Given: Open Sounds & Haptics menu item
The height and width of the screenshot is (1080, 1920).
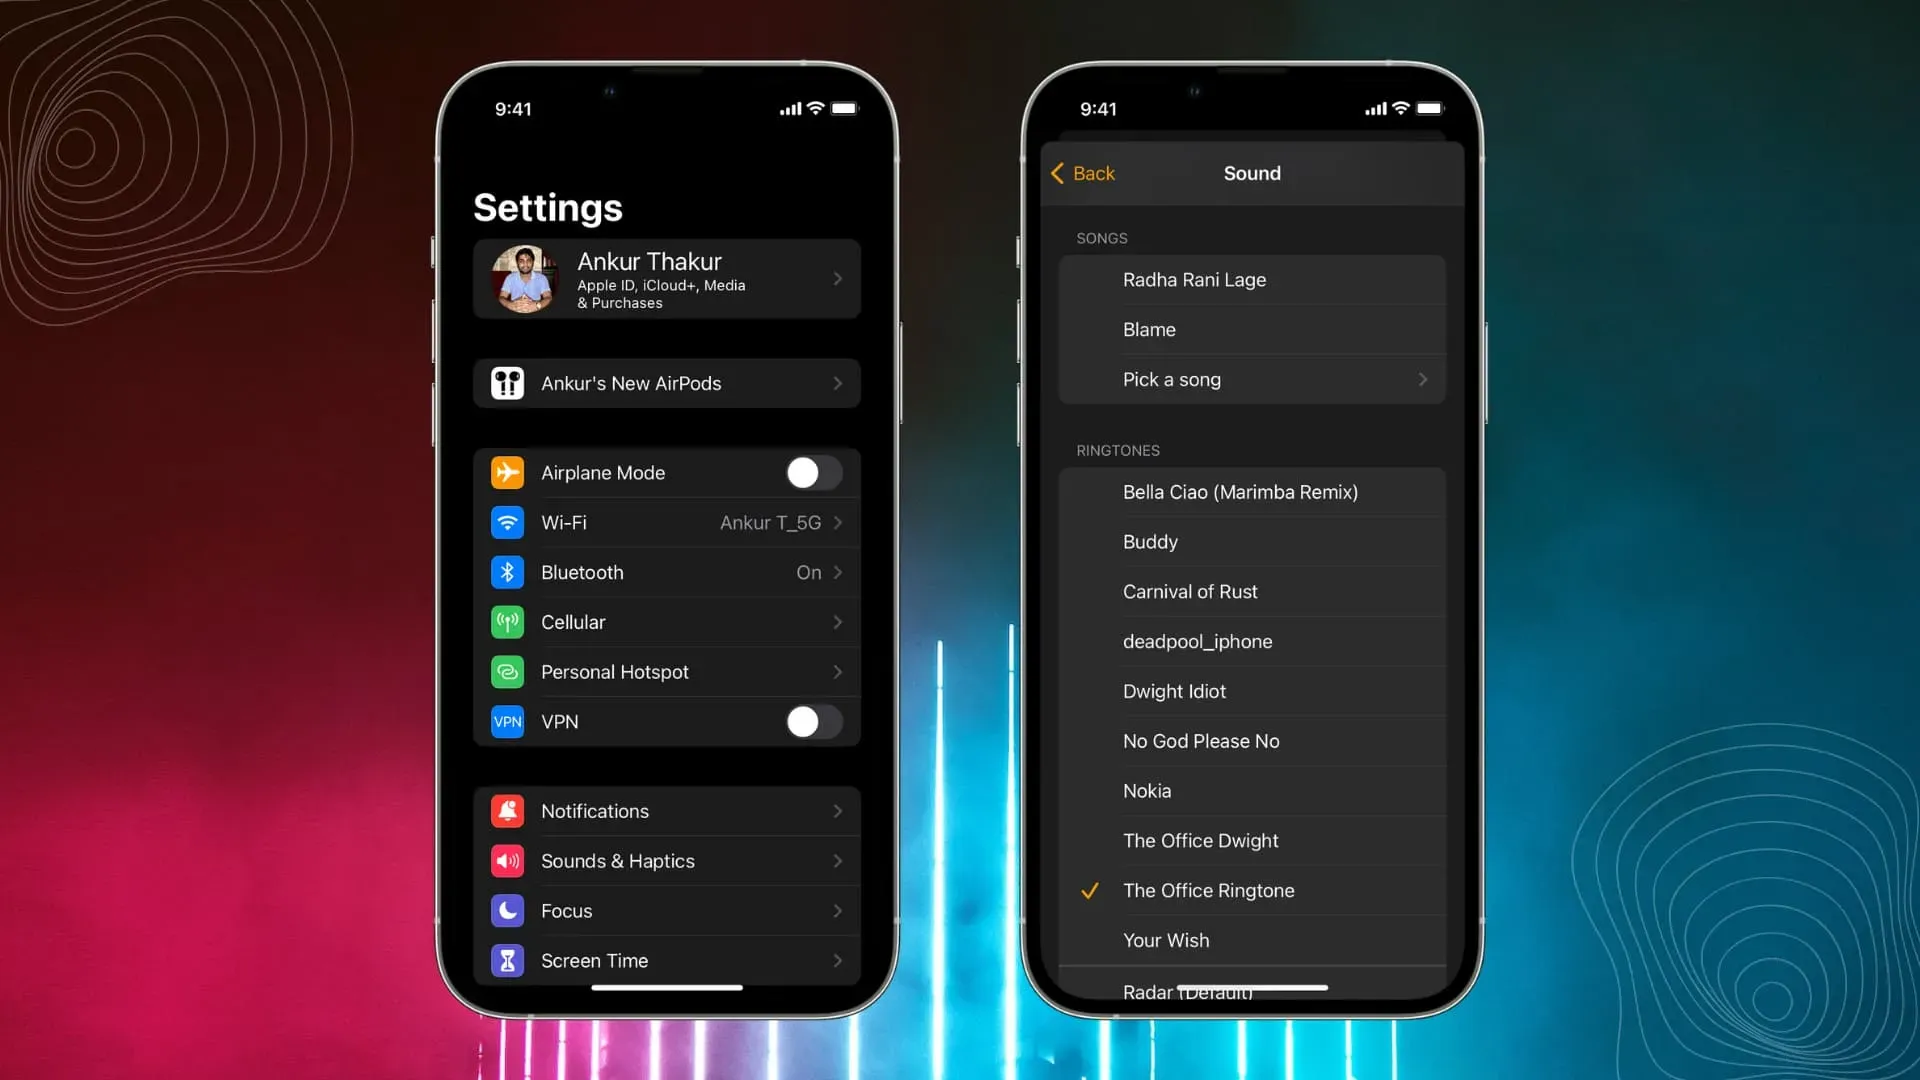Looking at the screenshot, I should [x=666, y=860].
